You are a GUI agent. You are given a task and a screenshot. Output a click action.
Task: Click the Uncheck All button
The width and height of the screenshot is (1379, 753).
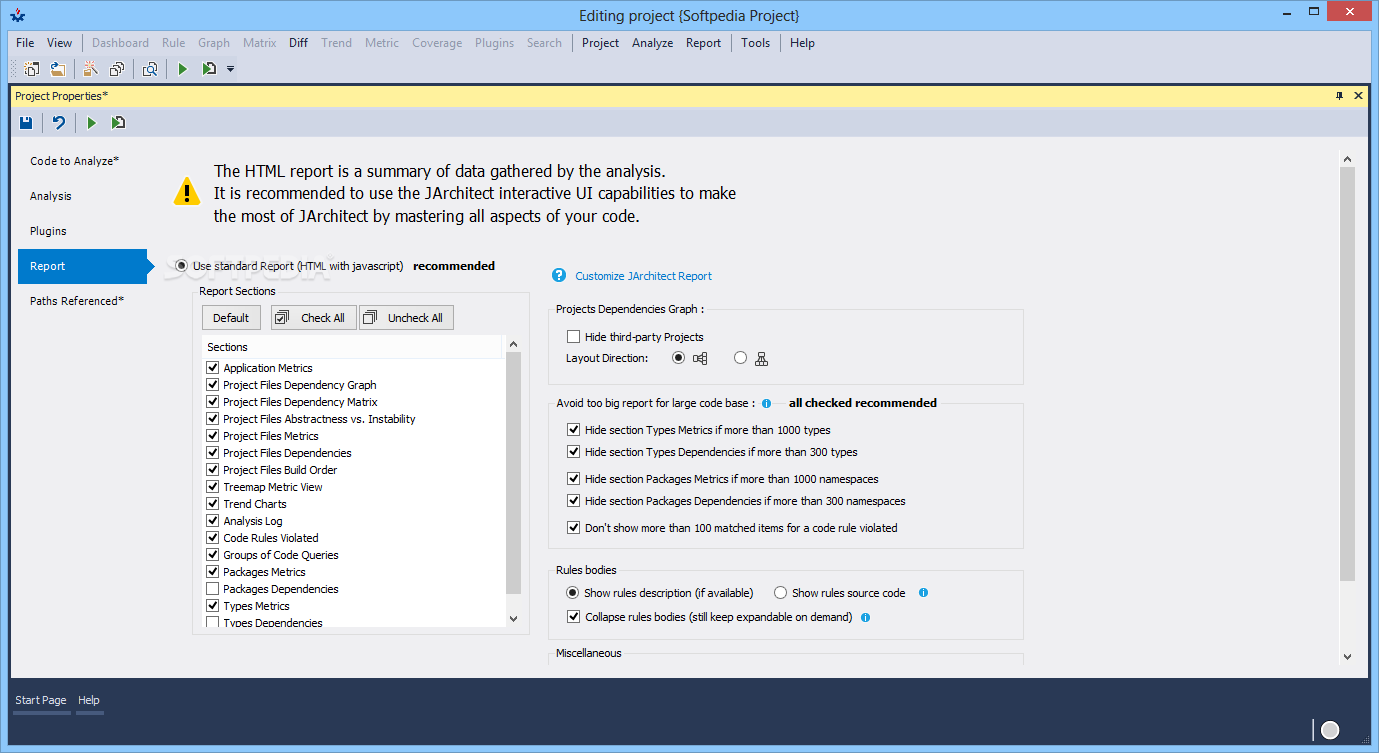pyautogui.click(x=406, y=318)
